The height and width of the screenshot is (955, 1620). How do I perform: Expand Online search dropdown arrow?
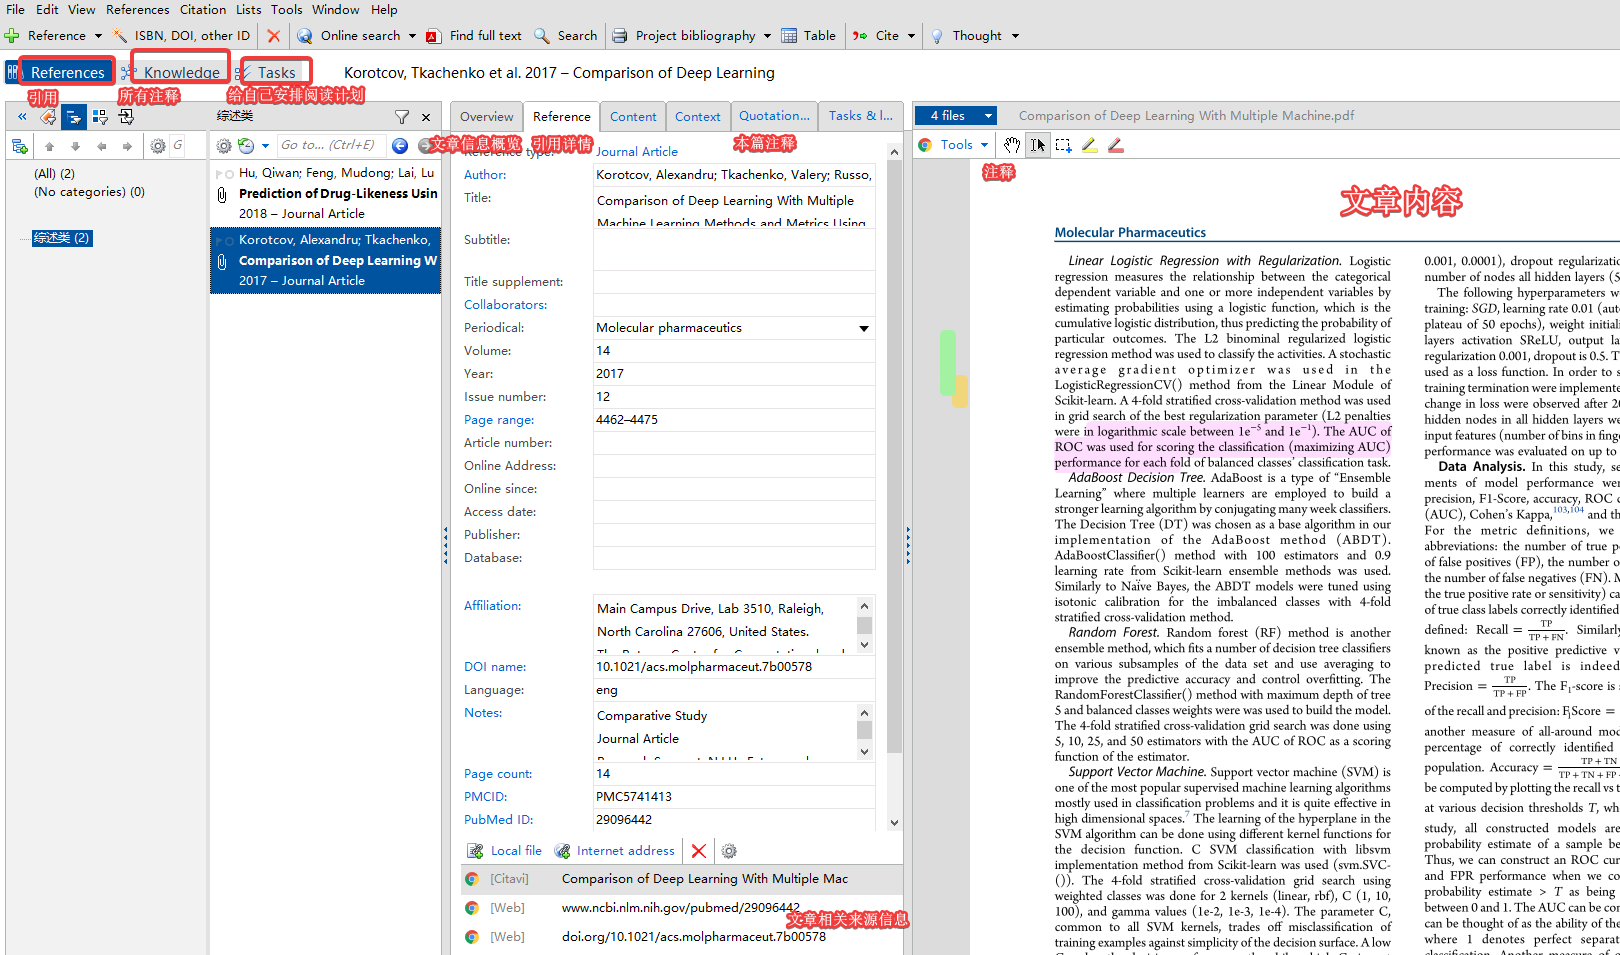(x=410, y=36)
